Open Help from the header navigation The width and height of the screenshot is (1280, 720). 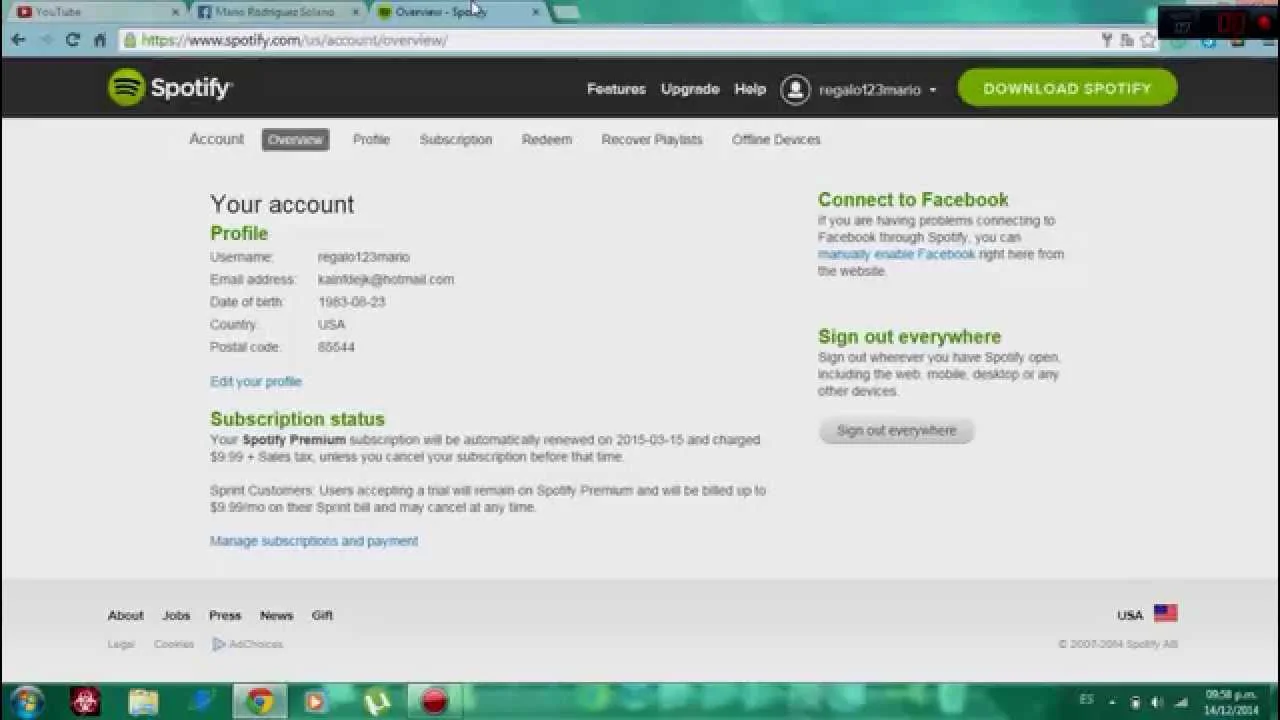pyautogui.click(x=750, y=89)
